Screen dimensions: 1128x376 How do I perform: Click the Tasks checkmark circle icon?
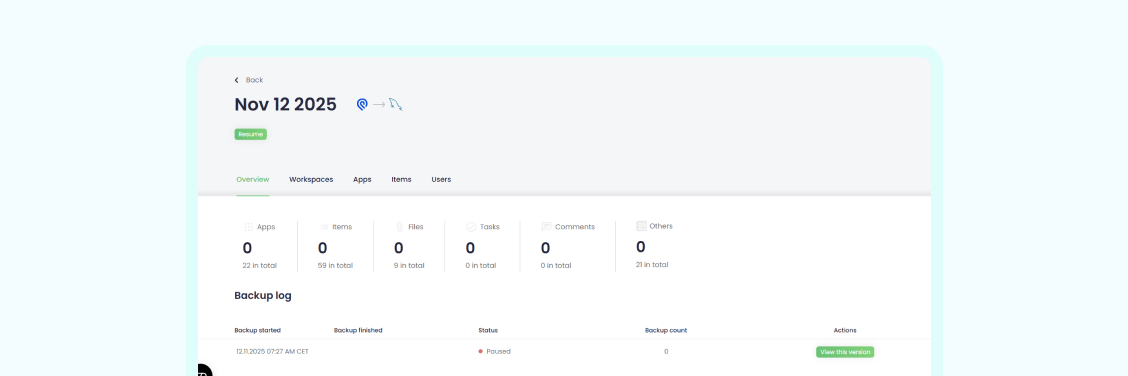[471, 226]
